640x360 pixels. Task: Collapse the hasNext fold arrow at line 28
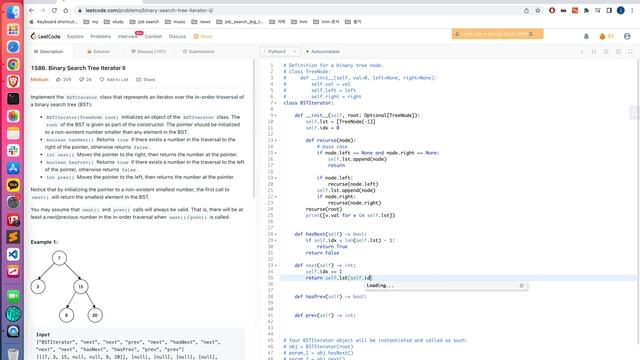[276, 234]
